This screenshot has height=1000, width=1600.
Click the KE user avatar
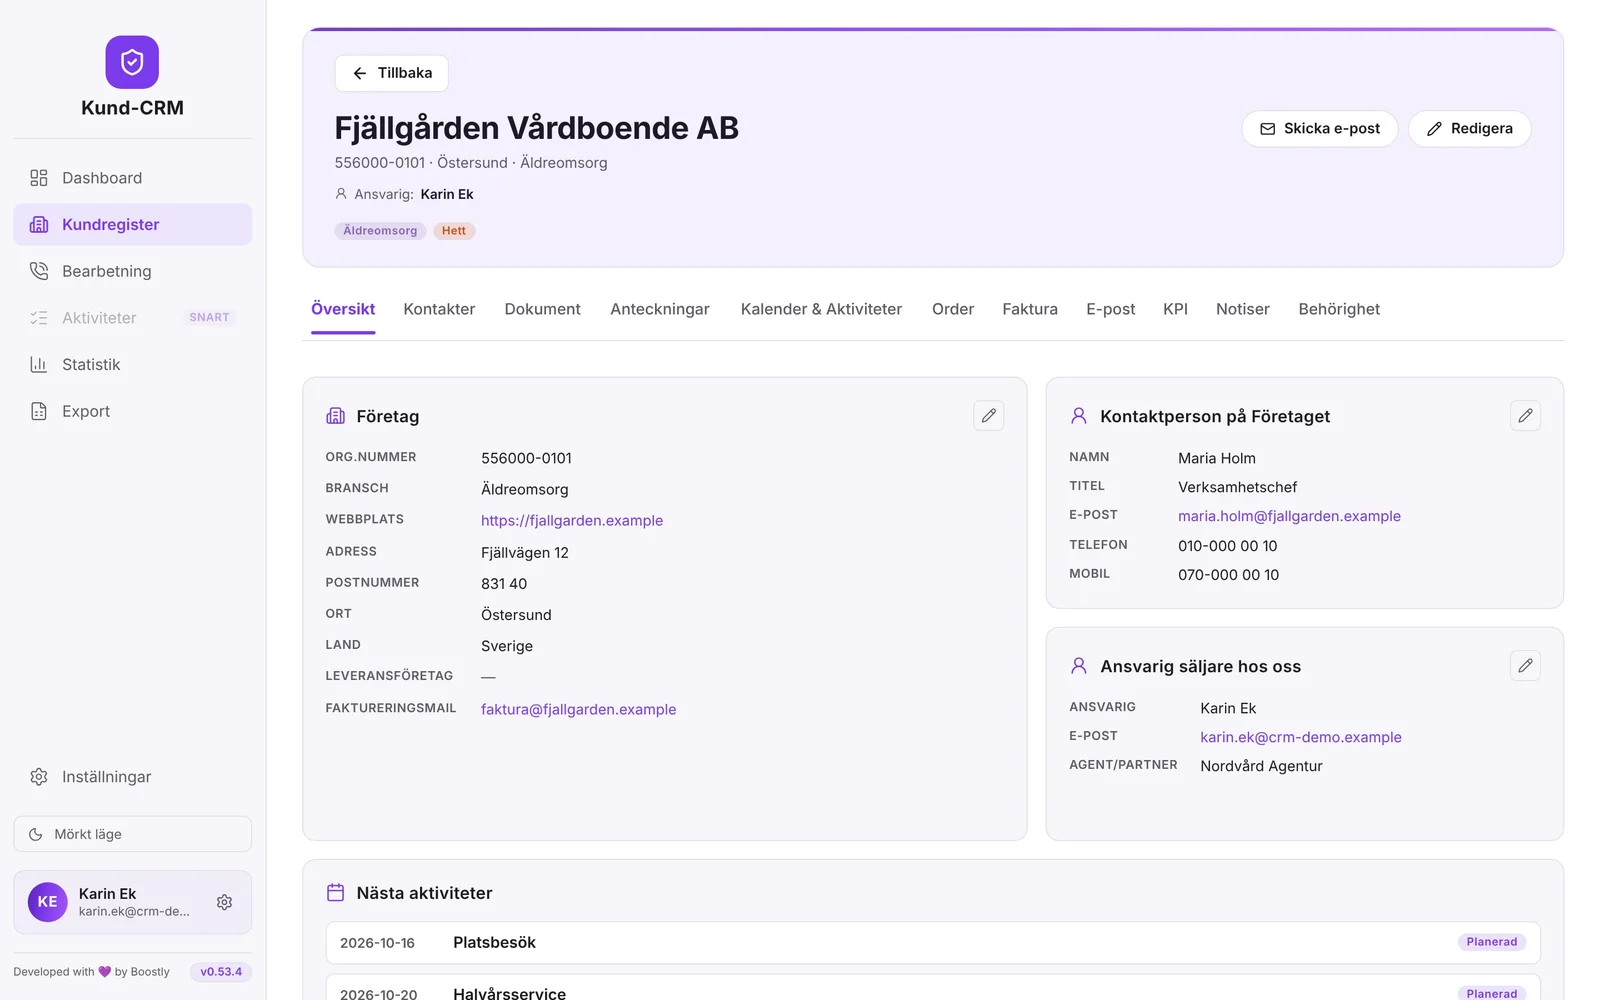47,902
